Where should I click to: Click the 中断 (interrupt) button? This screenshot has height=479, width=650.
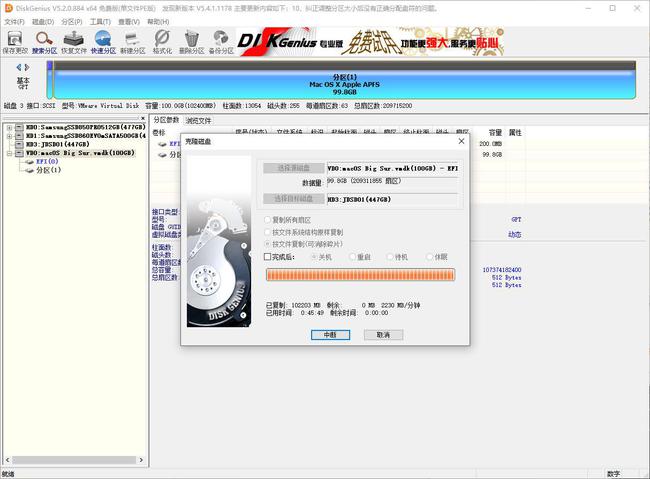[330, 335]
